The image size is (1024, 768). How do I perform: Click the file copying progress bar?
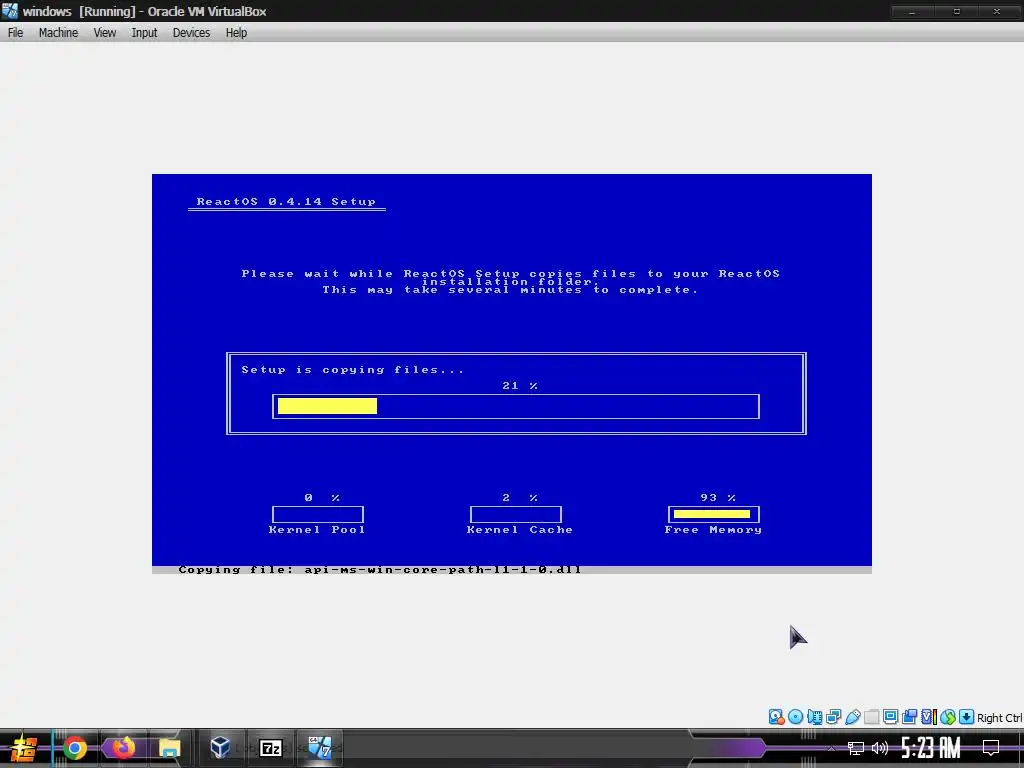click(516, 406)
